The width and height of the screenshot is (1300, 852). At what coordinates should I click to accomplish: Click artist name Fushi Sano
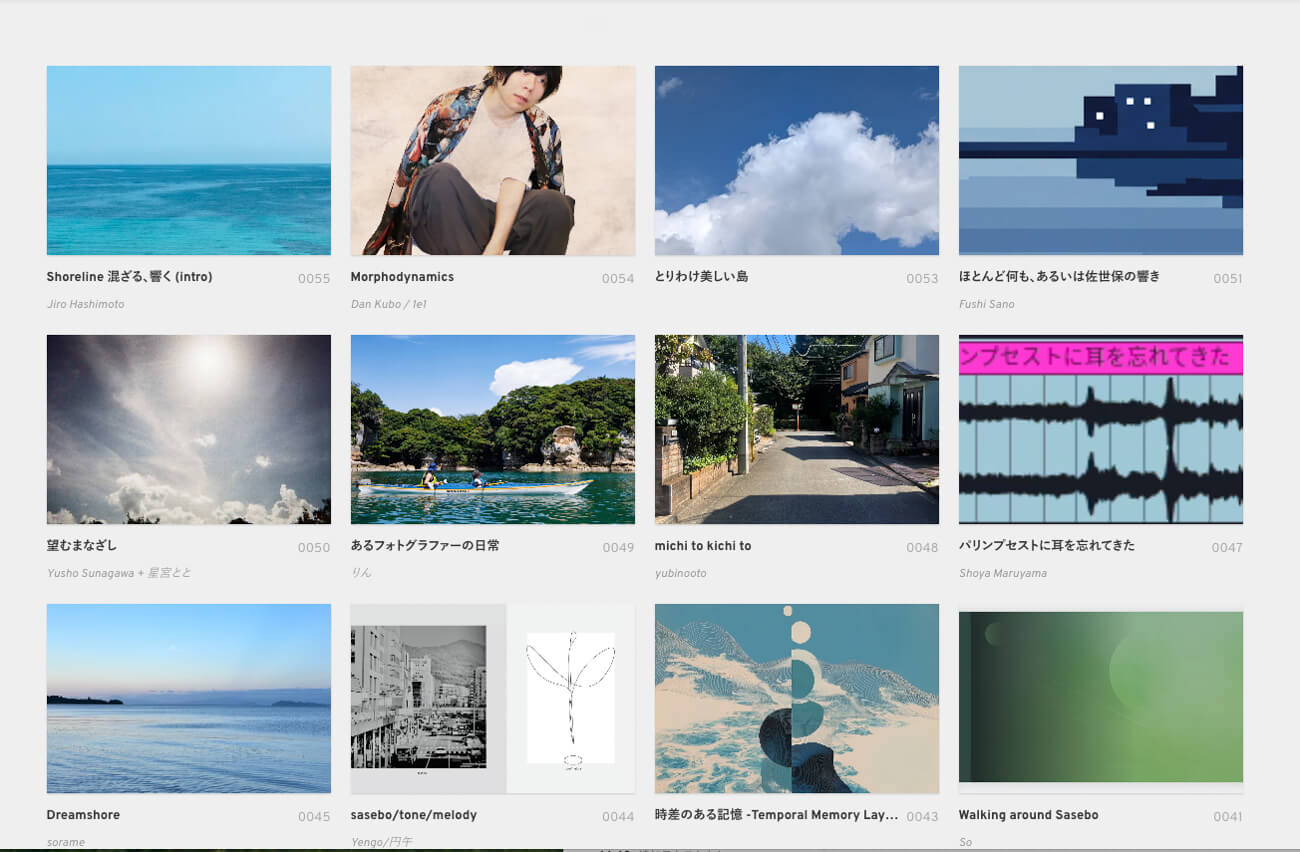point(986,304)
